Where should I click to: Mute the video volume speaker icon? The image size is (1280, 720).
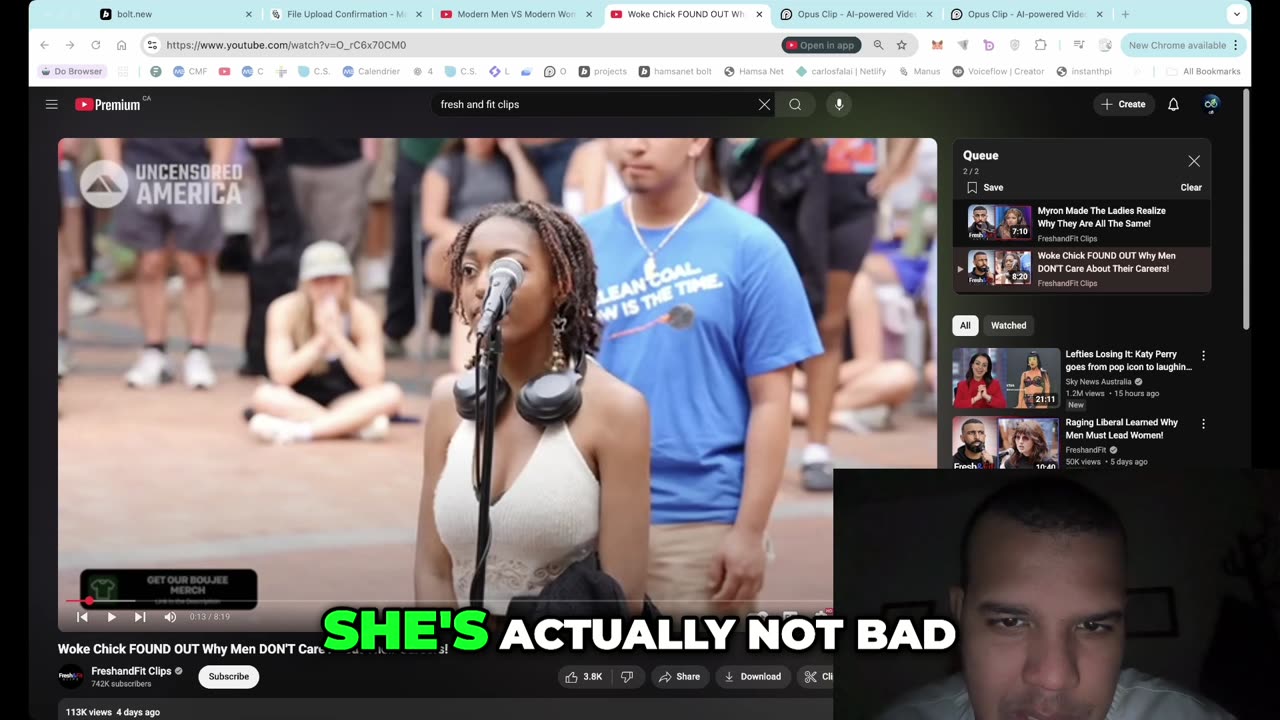(170, 617)
